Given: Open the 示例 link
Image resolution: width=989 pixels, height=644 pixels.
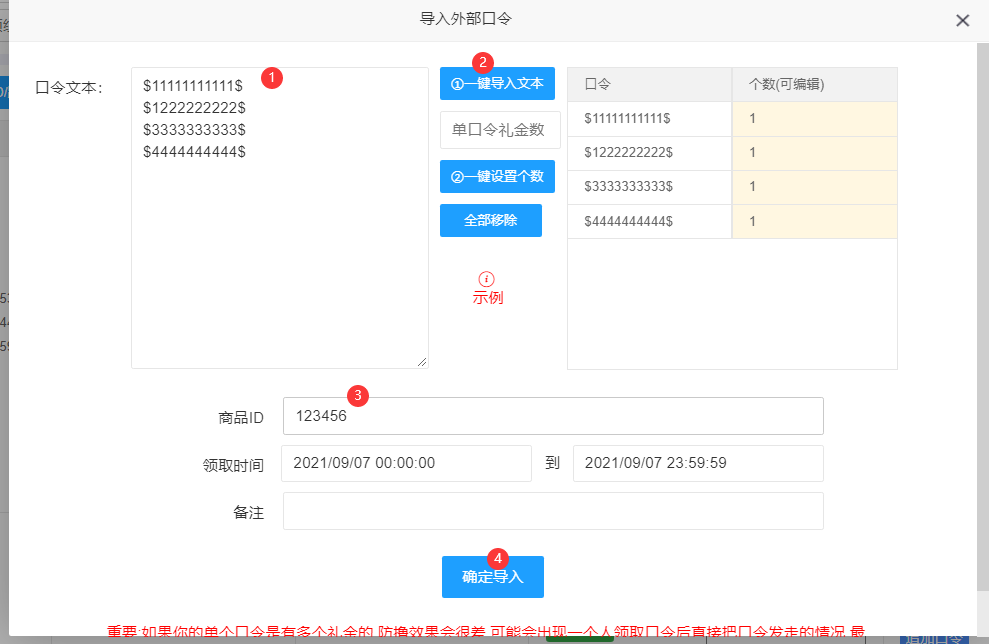Looking at the screenshot, I should click(x=488, y=298).
